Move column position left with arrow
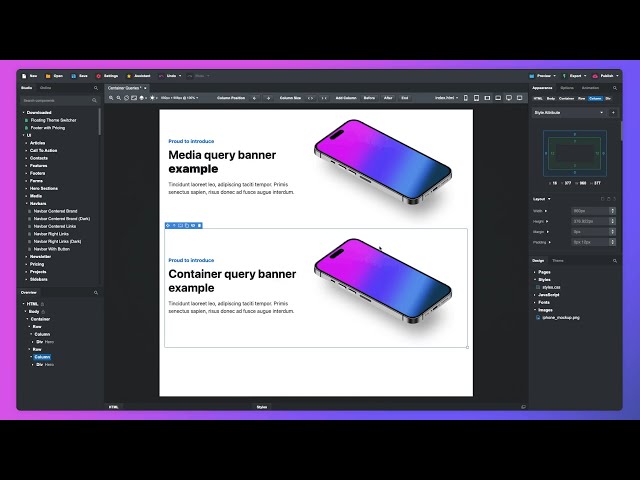This screenshot has height=480, width=640. pos(255,98)
